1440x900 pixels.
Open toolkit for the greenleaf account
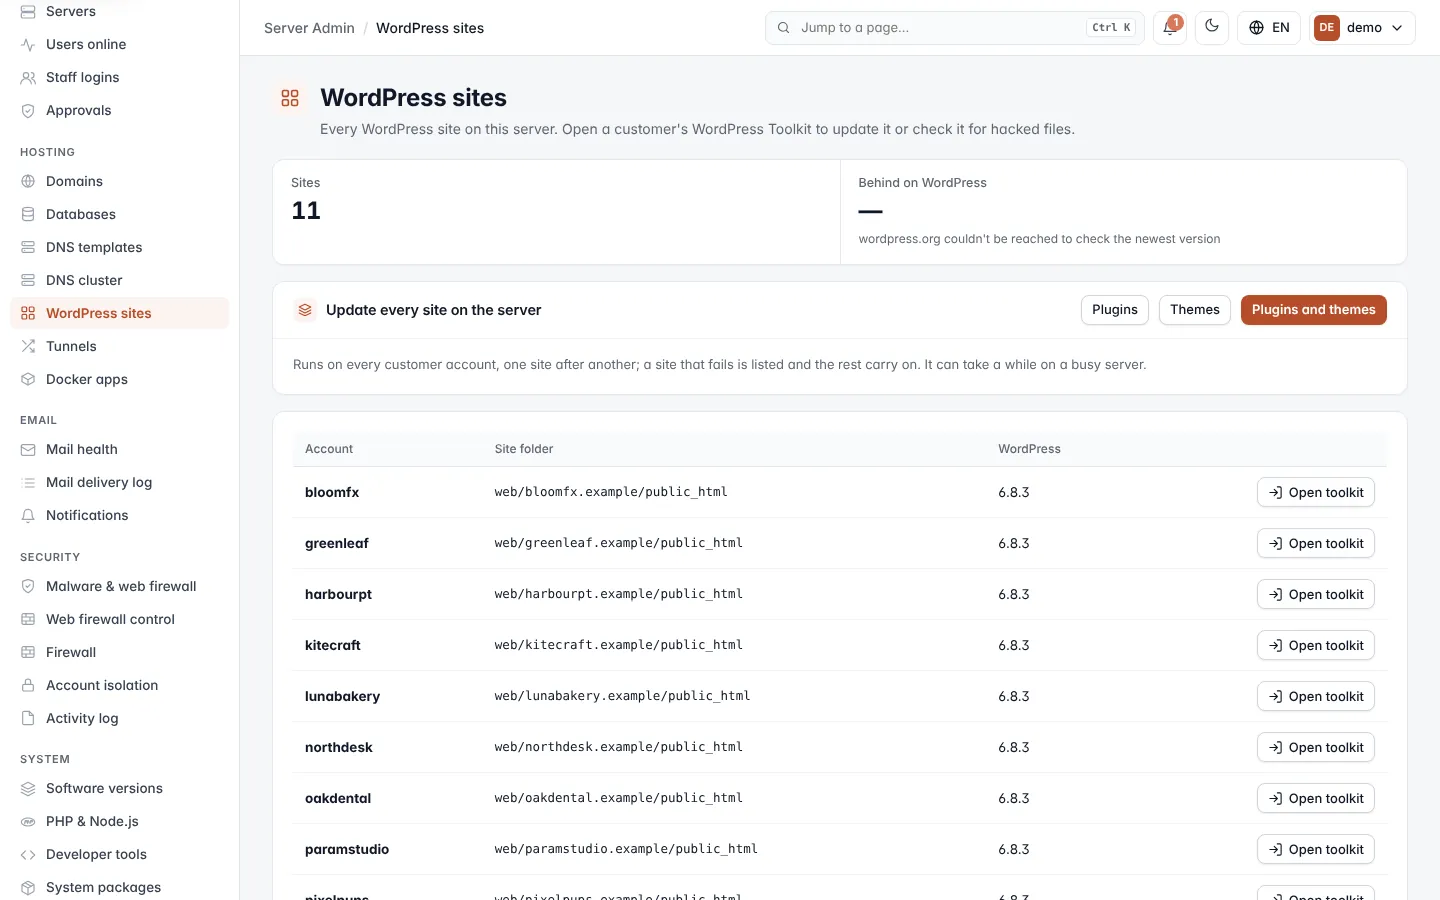point(1316,543)
